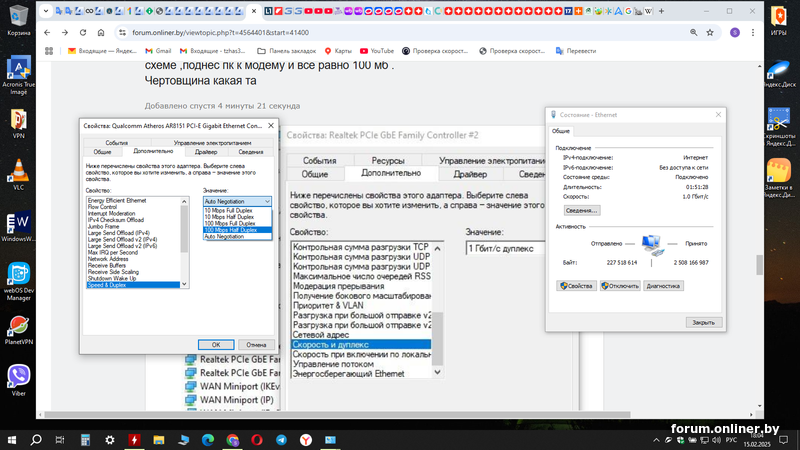Open the Speed & Duplex value combo box
Image resolution: width=800 pixels, height=450 pixels.
click(x=237, y=202)
